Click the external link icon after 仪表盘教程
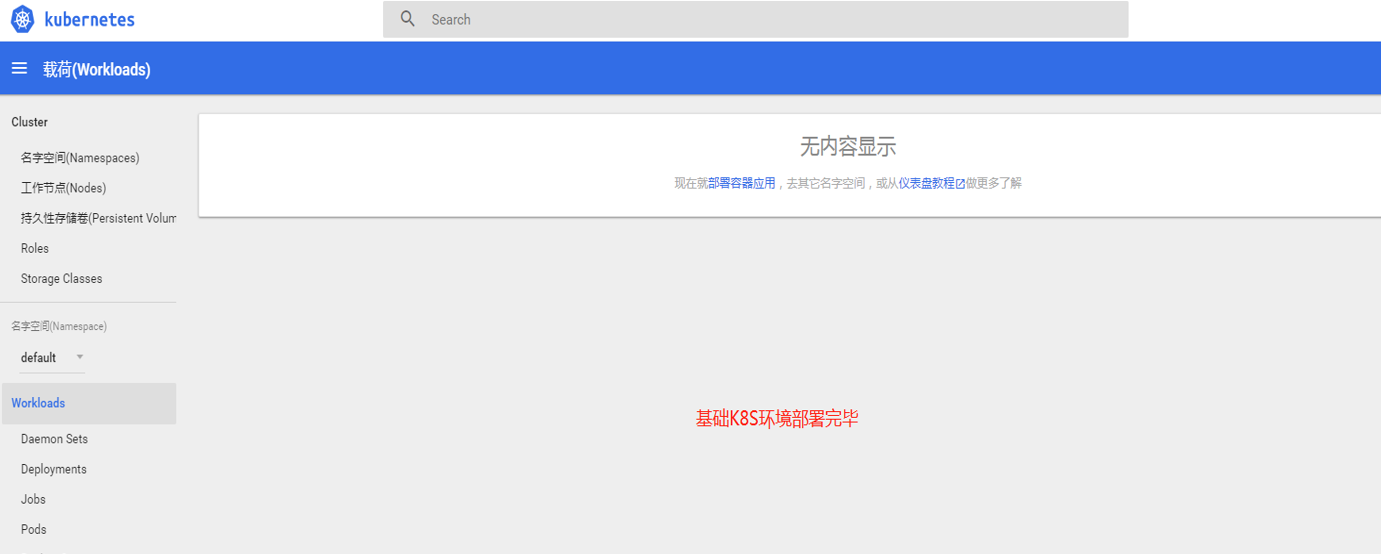The width and height of the screenshot is (1381, 554). click(960, 184)
